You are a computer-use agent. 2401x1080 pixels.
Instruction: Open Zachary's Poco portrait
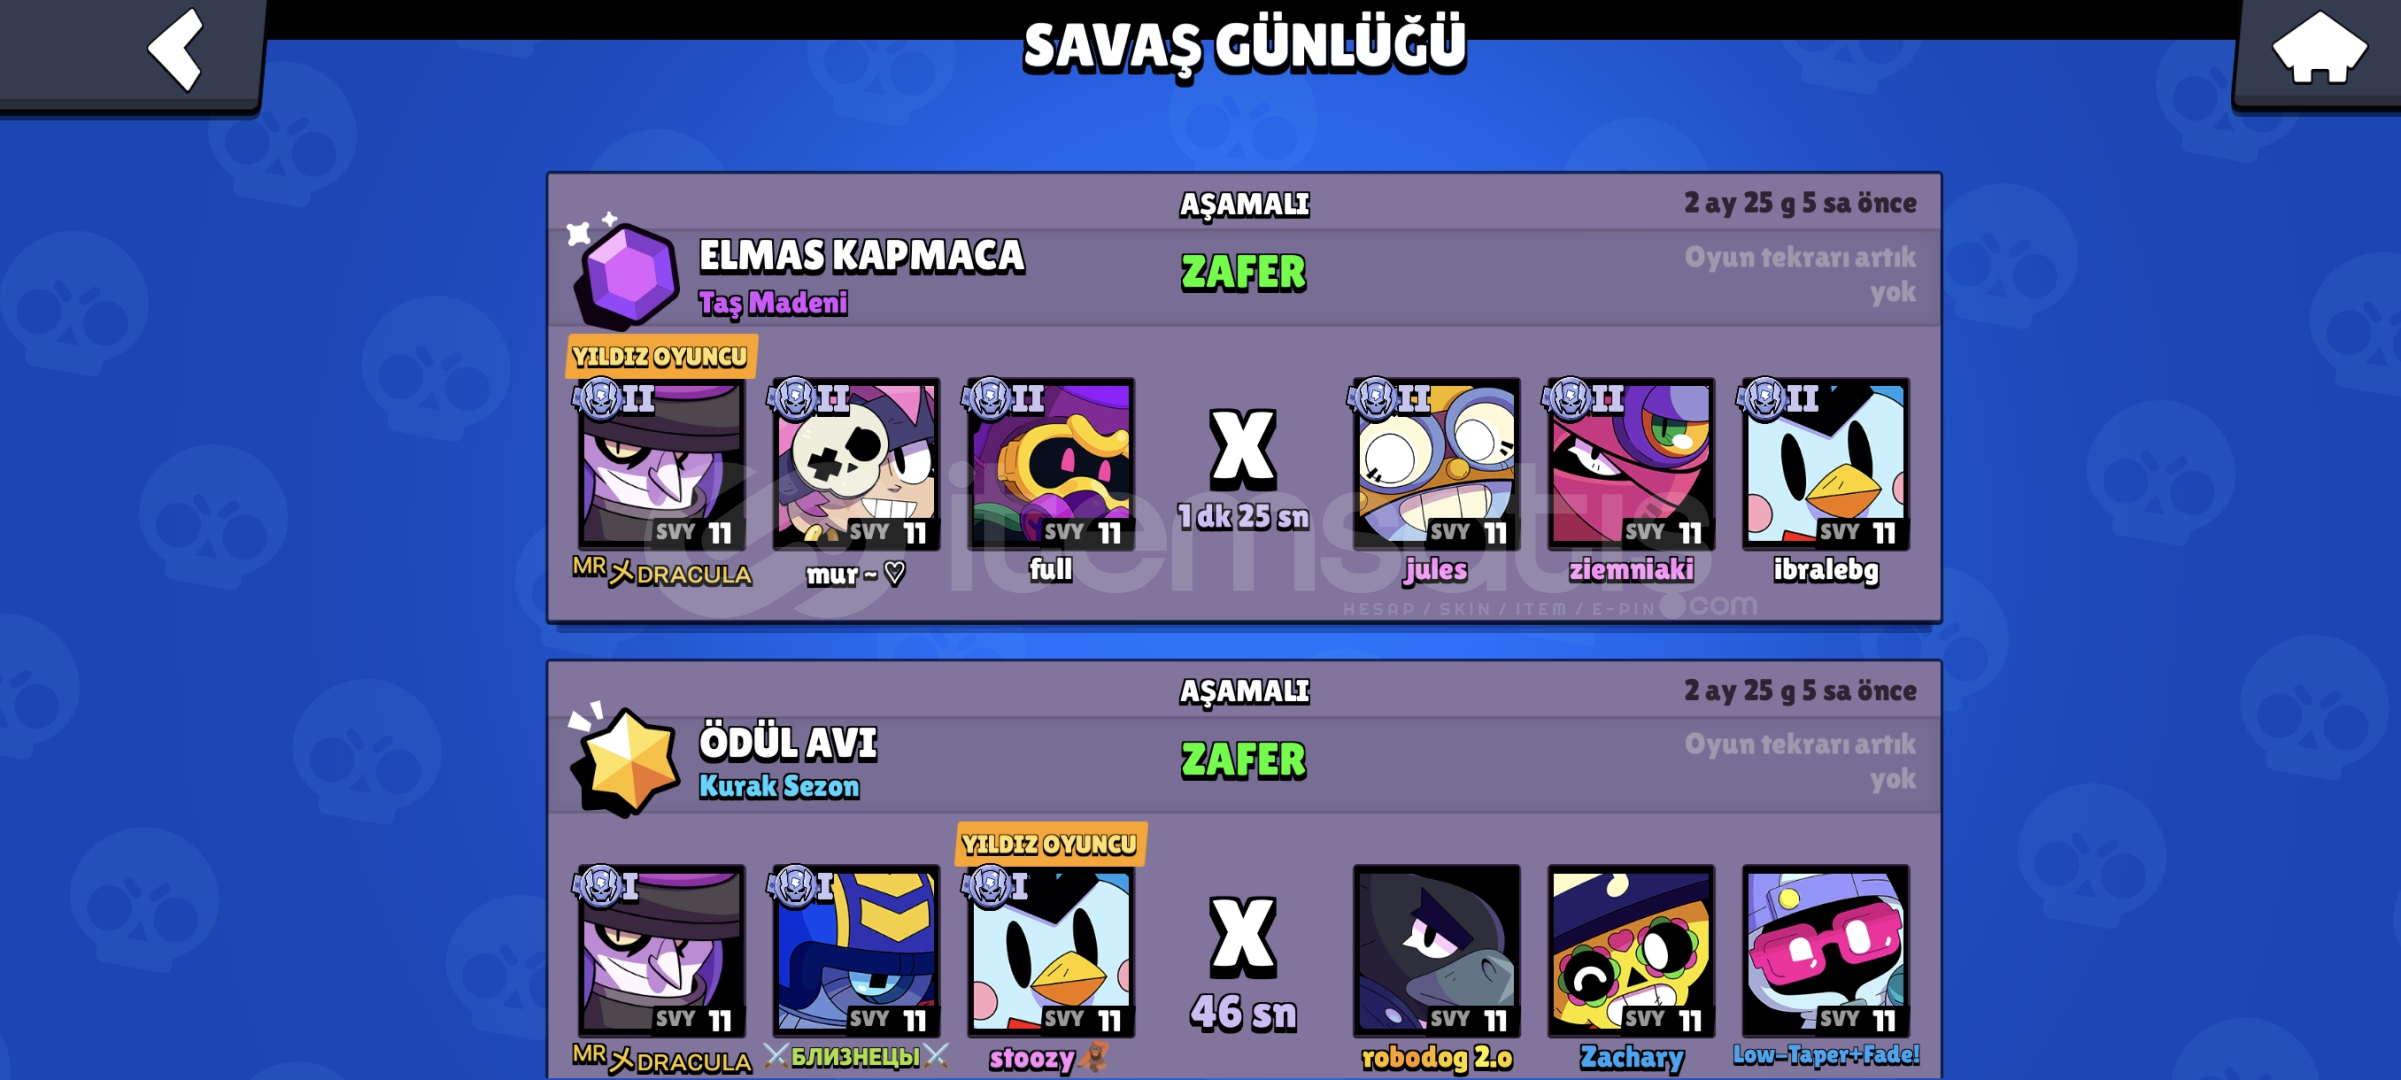click(1631, 951)
